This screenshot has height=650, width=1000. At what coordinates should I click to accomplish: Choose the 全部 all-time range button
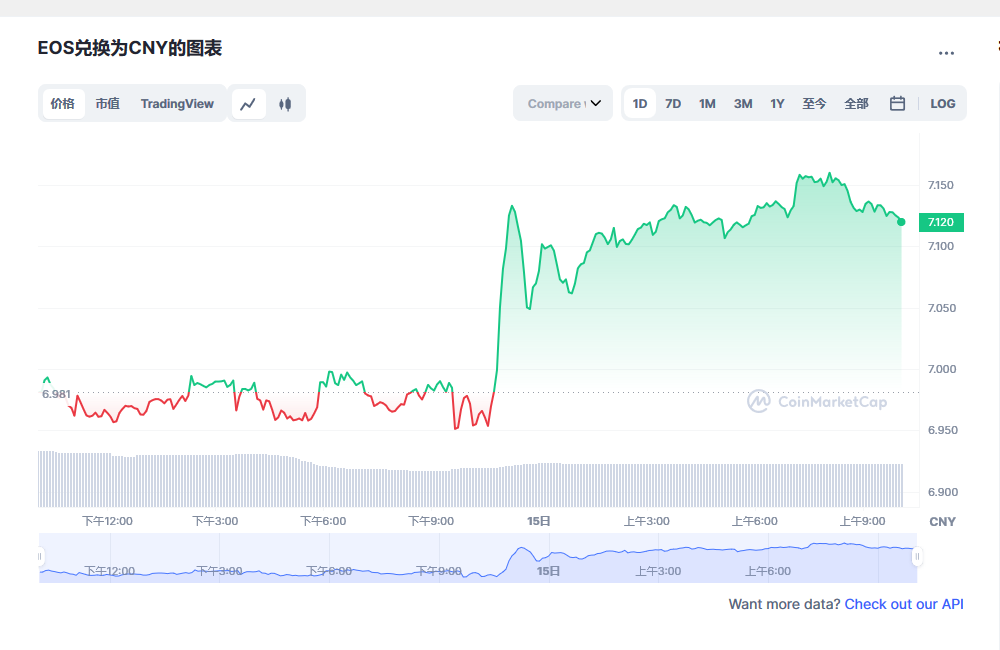[857, 104]
